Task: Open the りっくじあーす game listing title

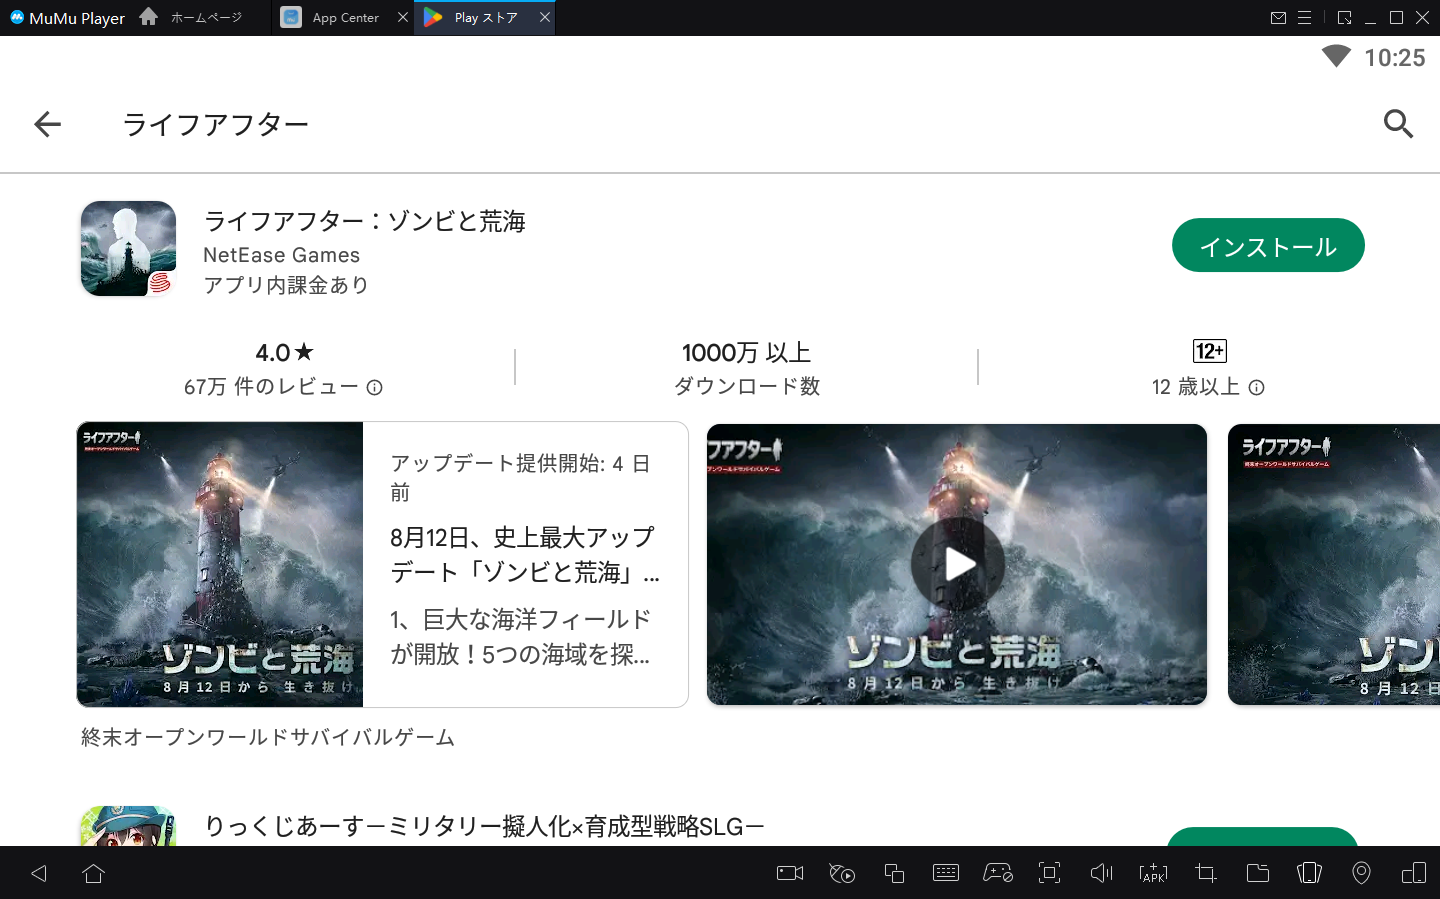Action: coord(484,826)
